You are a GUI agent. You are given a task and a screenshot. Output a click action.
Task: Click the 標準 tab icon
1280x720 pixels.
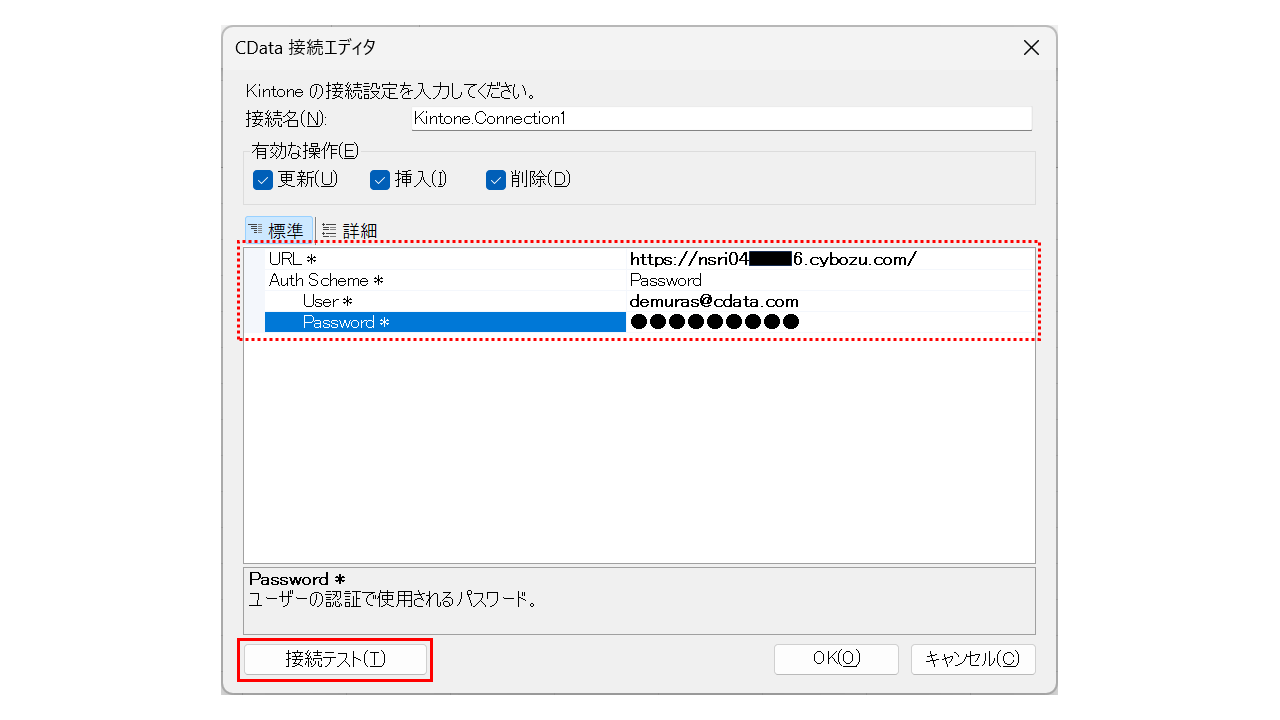click(x=256, y=230)
